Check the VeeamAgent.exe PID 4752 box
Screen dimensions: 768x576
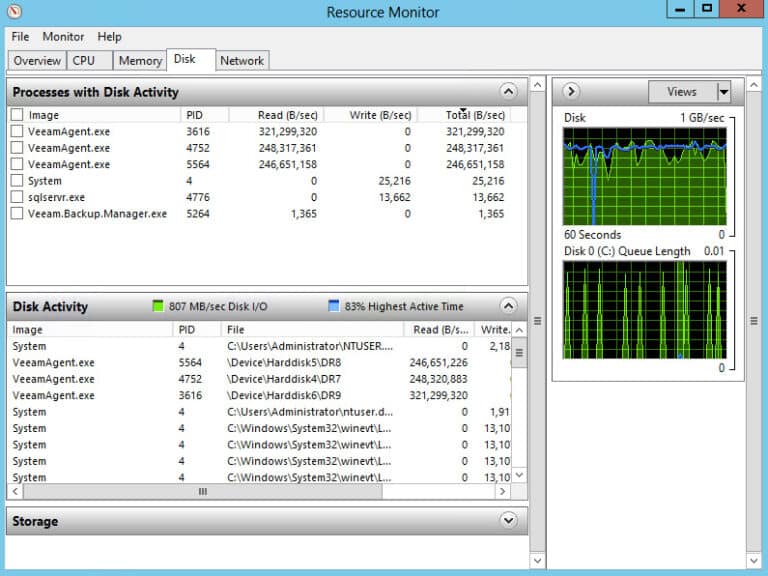point(17,147)
